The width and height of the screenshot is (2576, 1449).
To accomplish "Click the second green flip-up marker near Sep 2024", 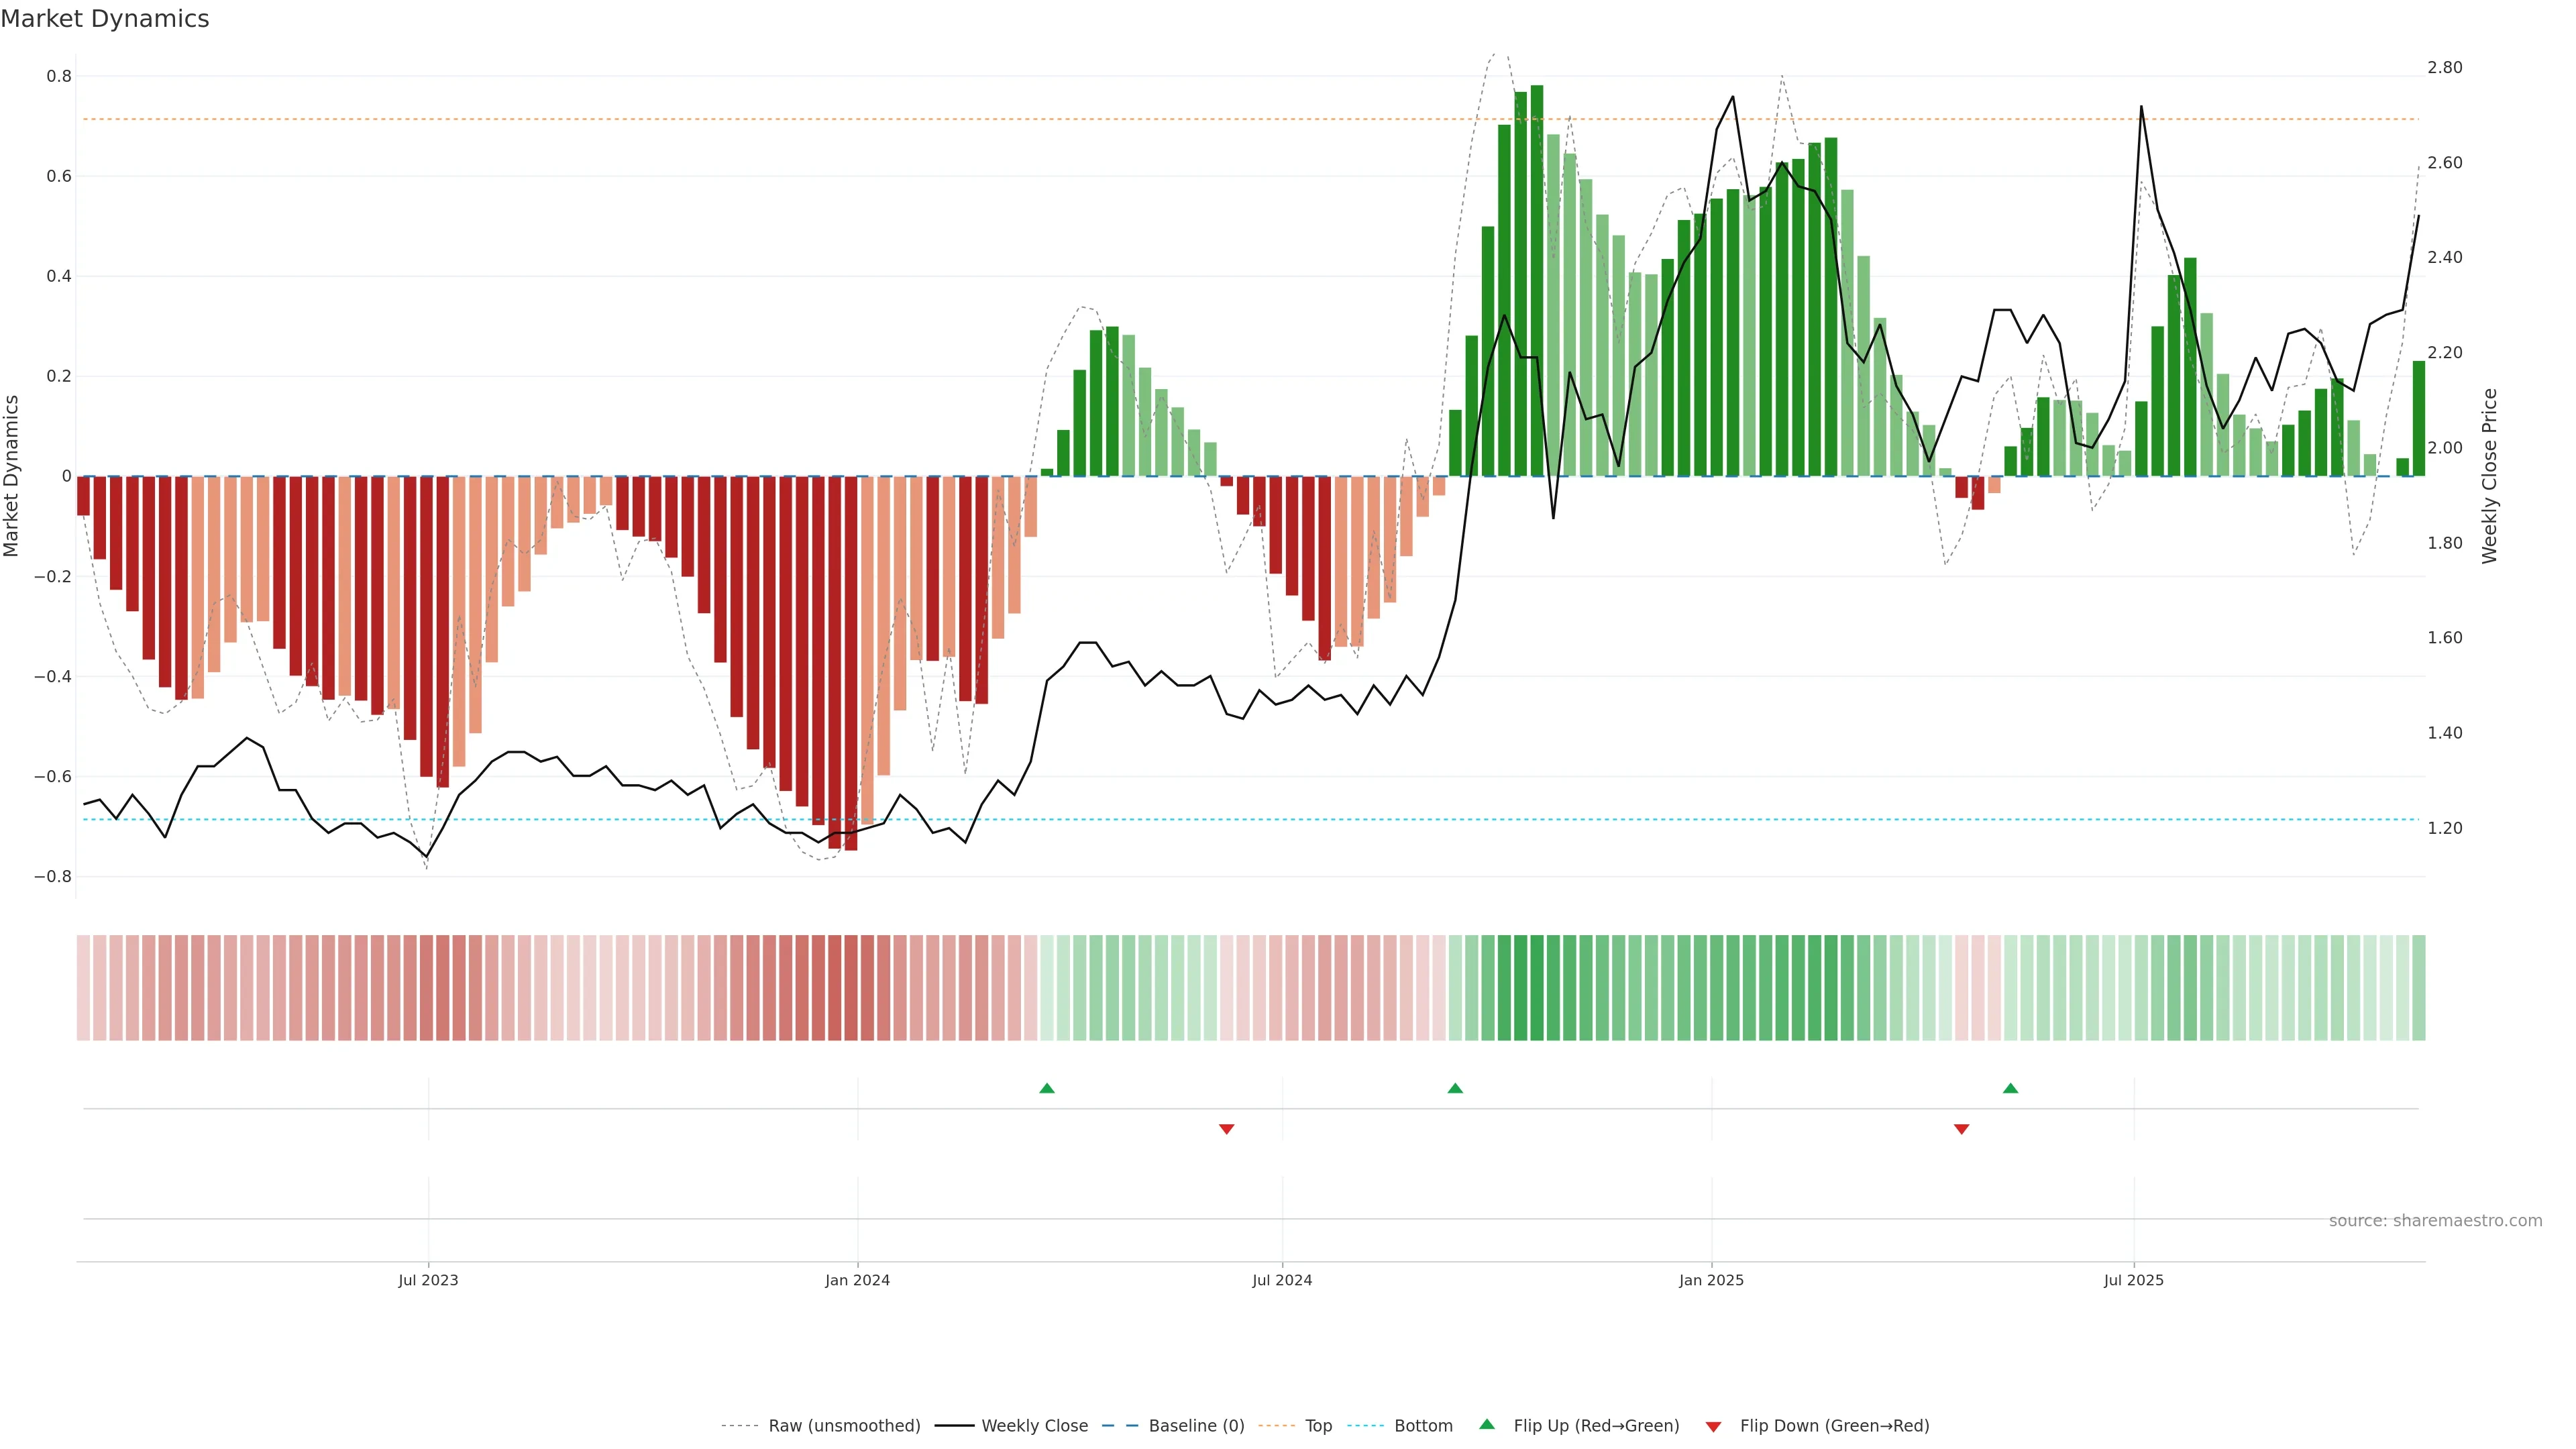I will pos(1455,1088).
